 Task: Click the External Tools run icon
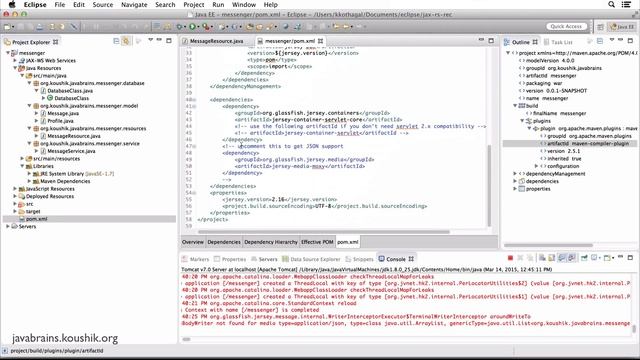[206, 27]
